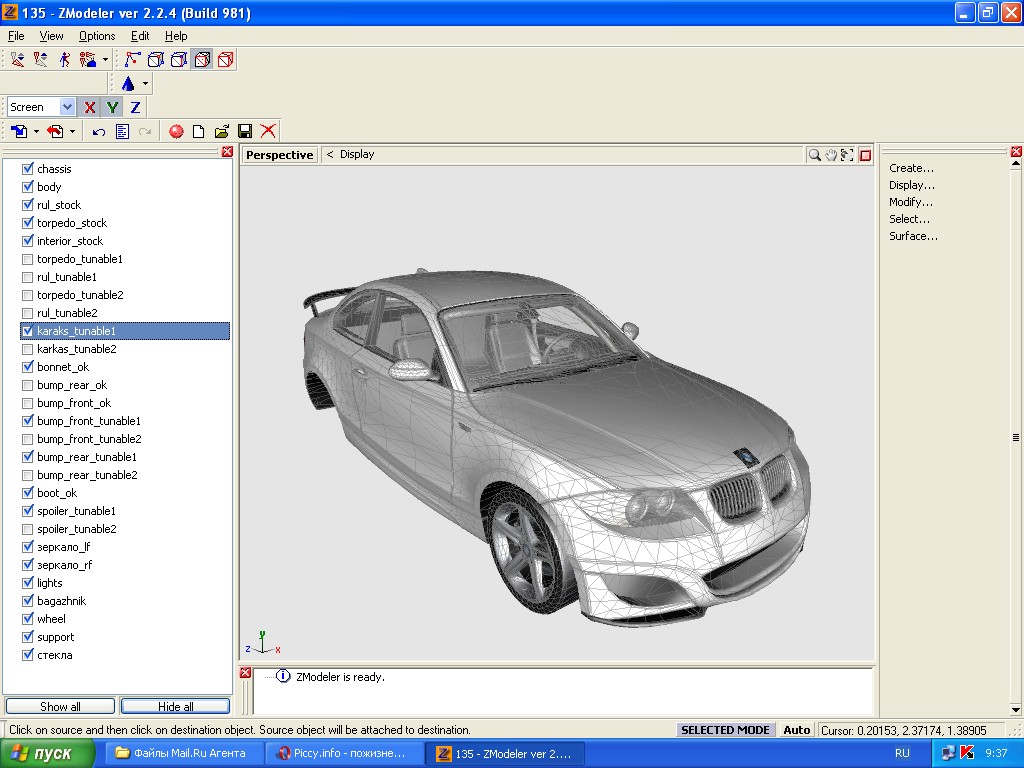Click the blue cone pivot icon
The height and width of the screenshot is (768, 1024).
pos(128,84)
